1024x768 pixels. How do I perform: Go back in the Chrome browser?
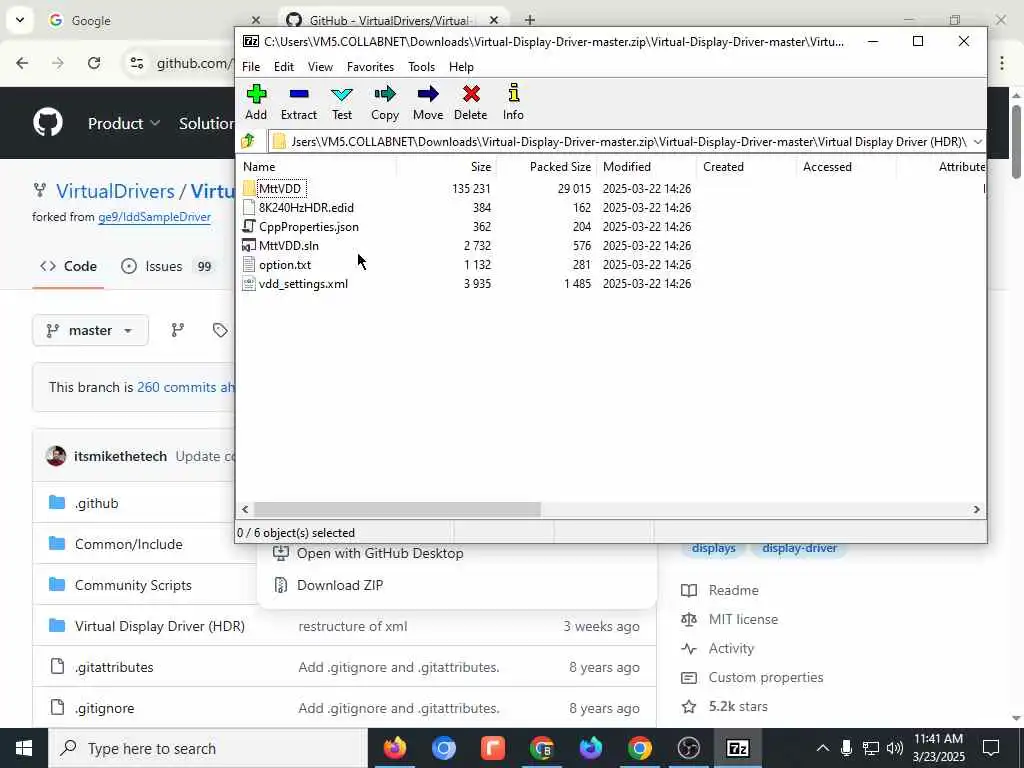22,63
